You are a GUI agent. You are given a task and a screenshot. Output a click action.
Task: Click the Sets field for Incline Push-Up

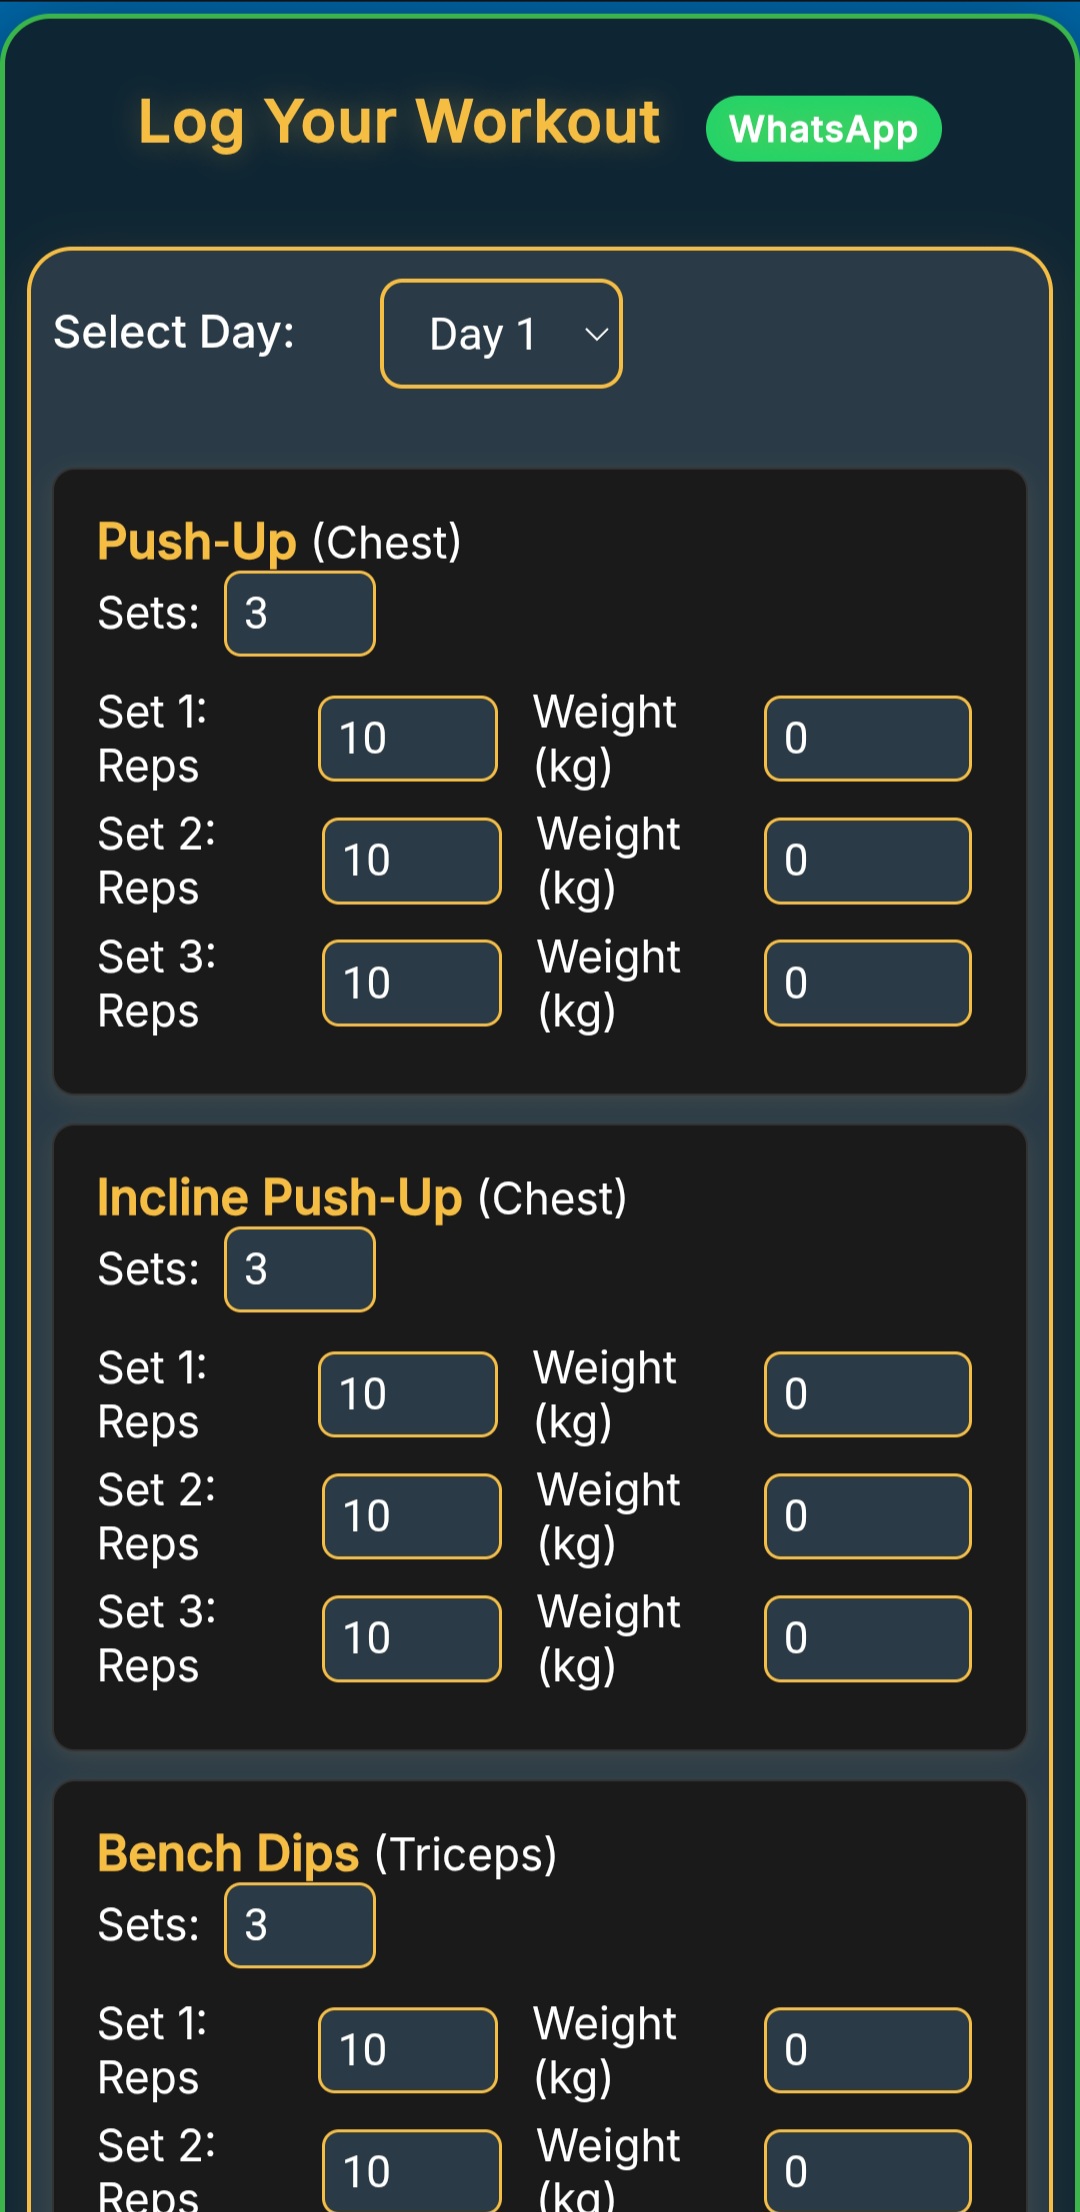[299, 1269]
